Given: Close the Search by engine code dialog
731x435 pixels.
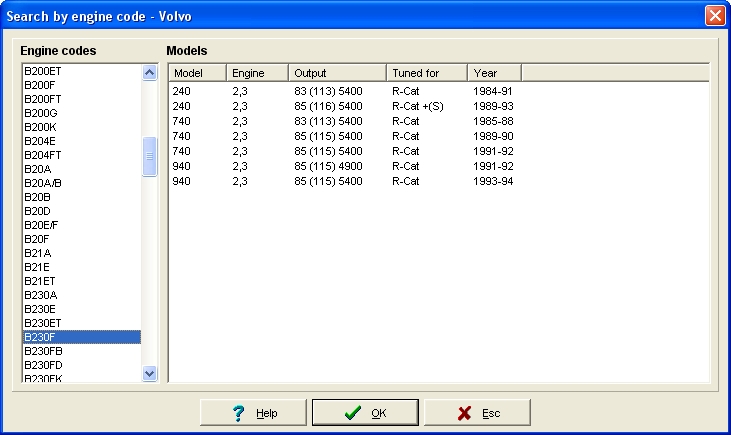Looking at the screenshot, I should [x=715, y=16].
